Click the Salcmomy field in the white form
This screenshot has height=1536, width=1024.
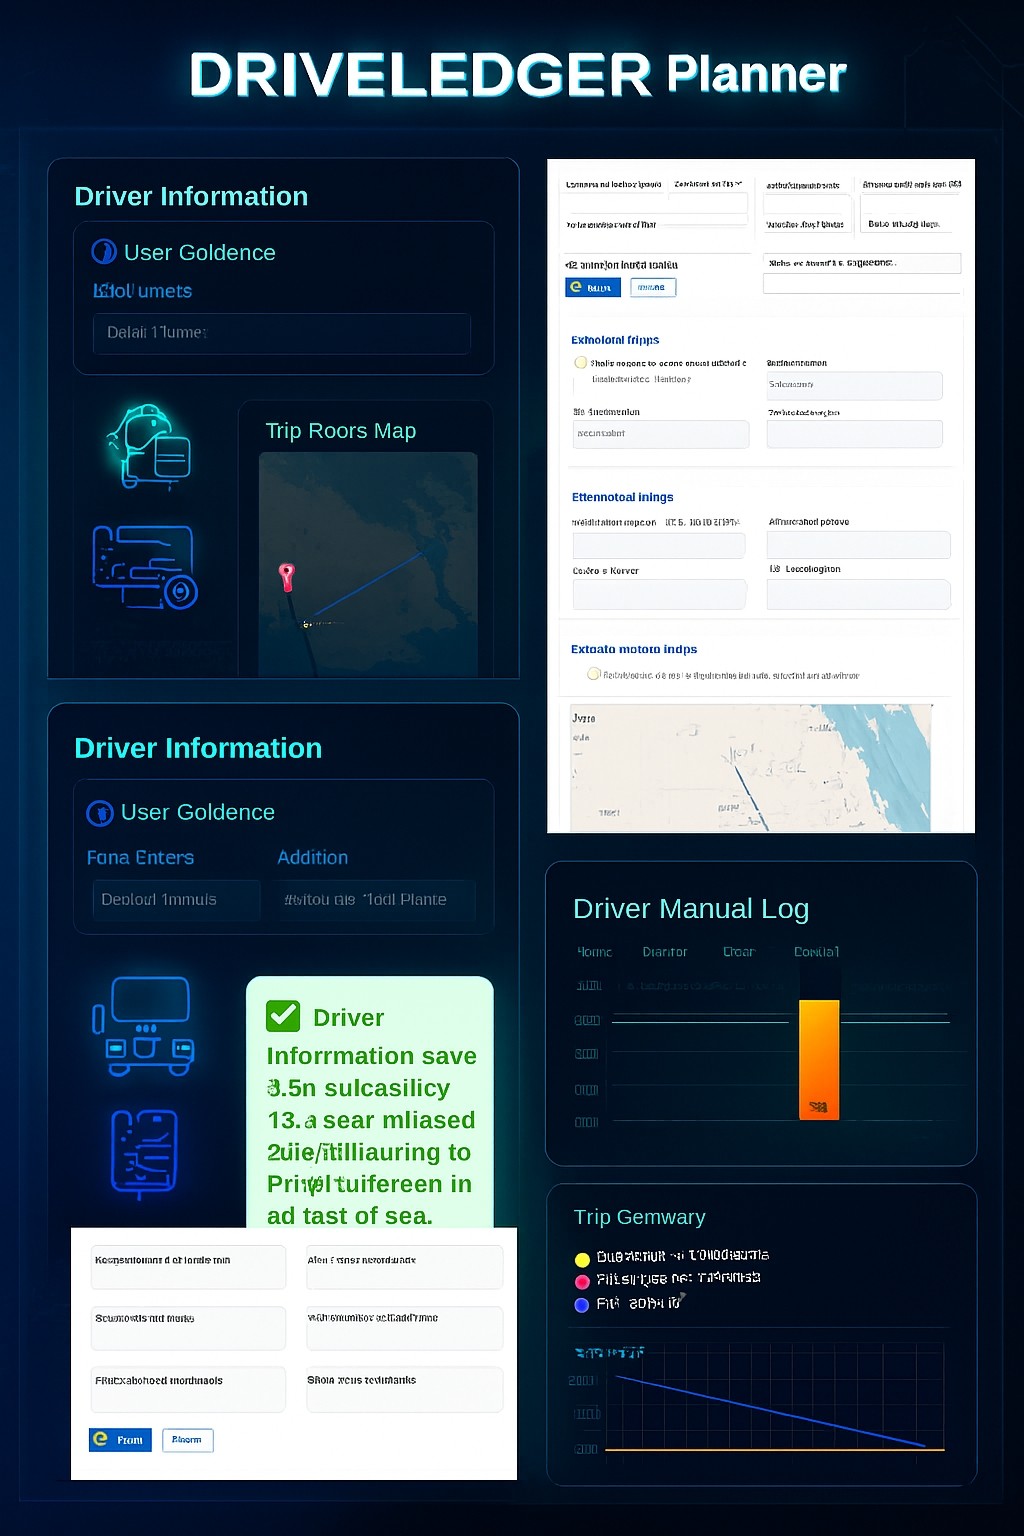(855, 385)
